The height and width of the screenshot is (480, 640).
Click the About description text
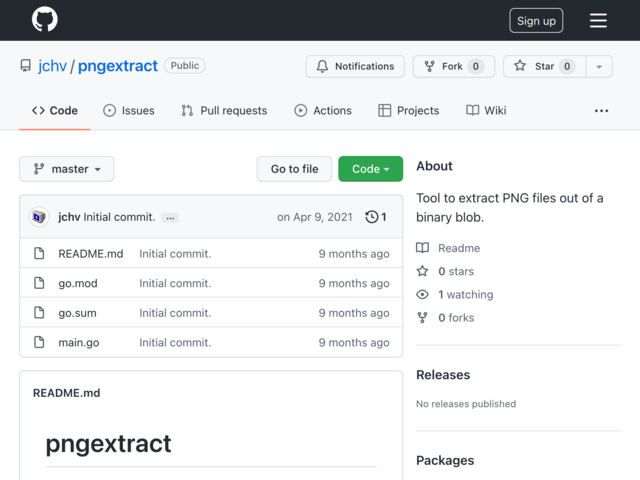point(509,208)
